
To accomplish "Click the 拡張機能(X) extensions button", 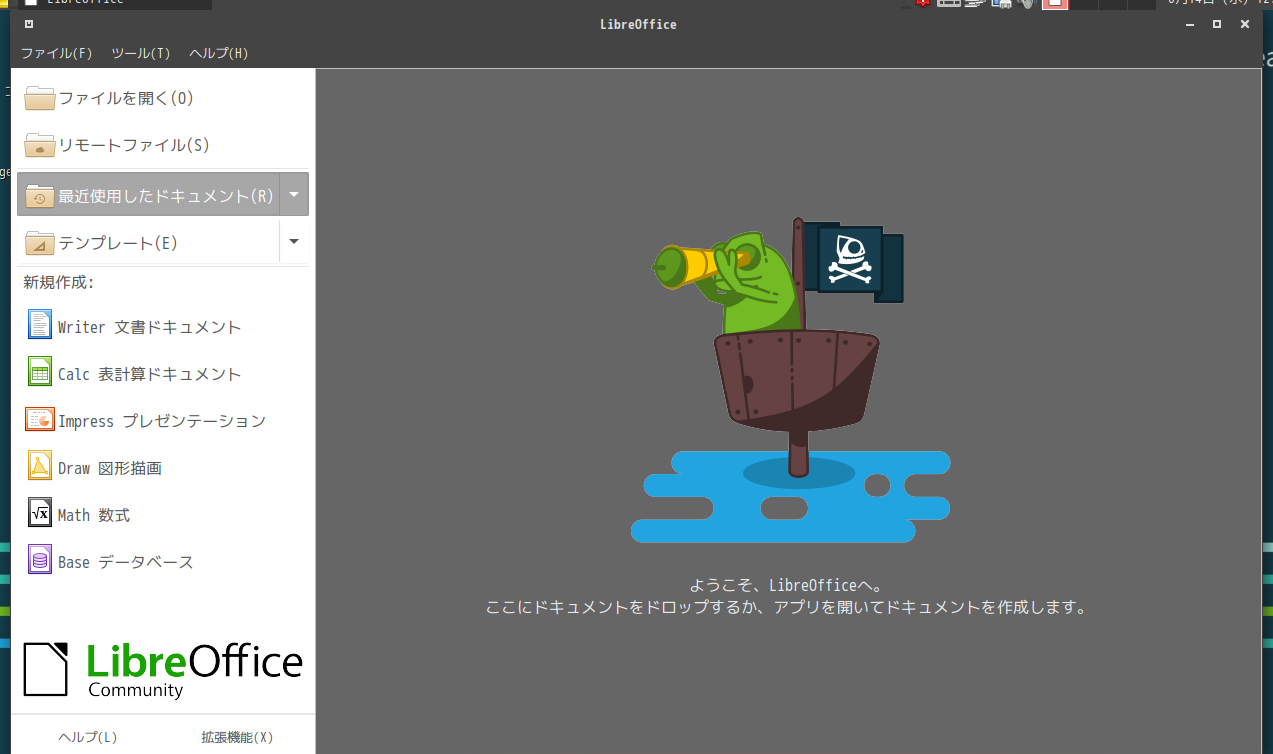I will point(237,737).
